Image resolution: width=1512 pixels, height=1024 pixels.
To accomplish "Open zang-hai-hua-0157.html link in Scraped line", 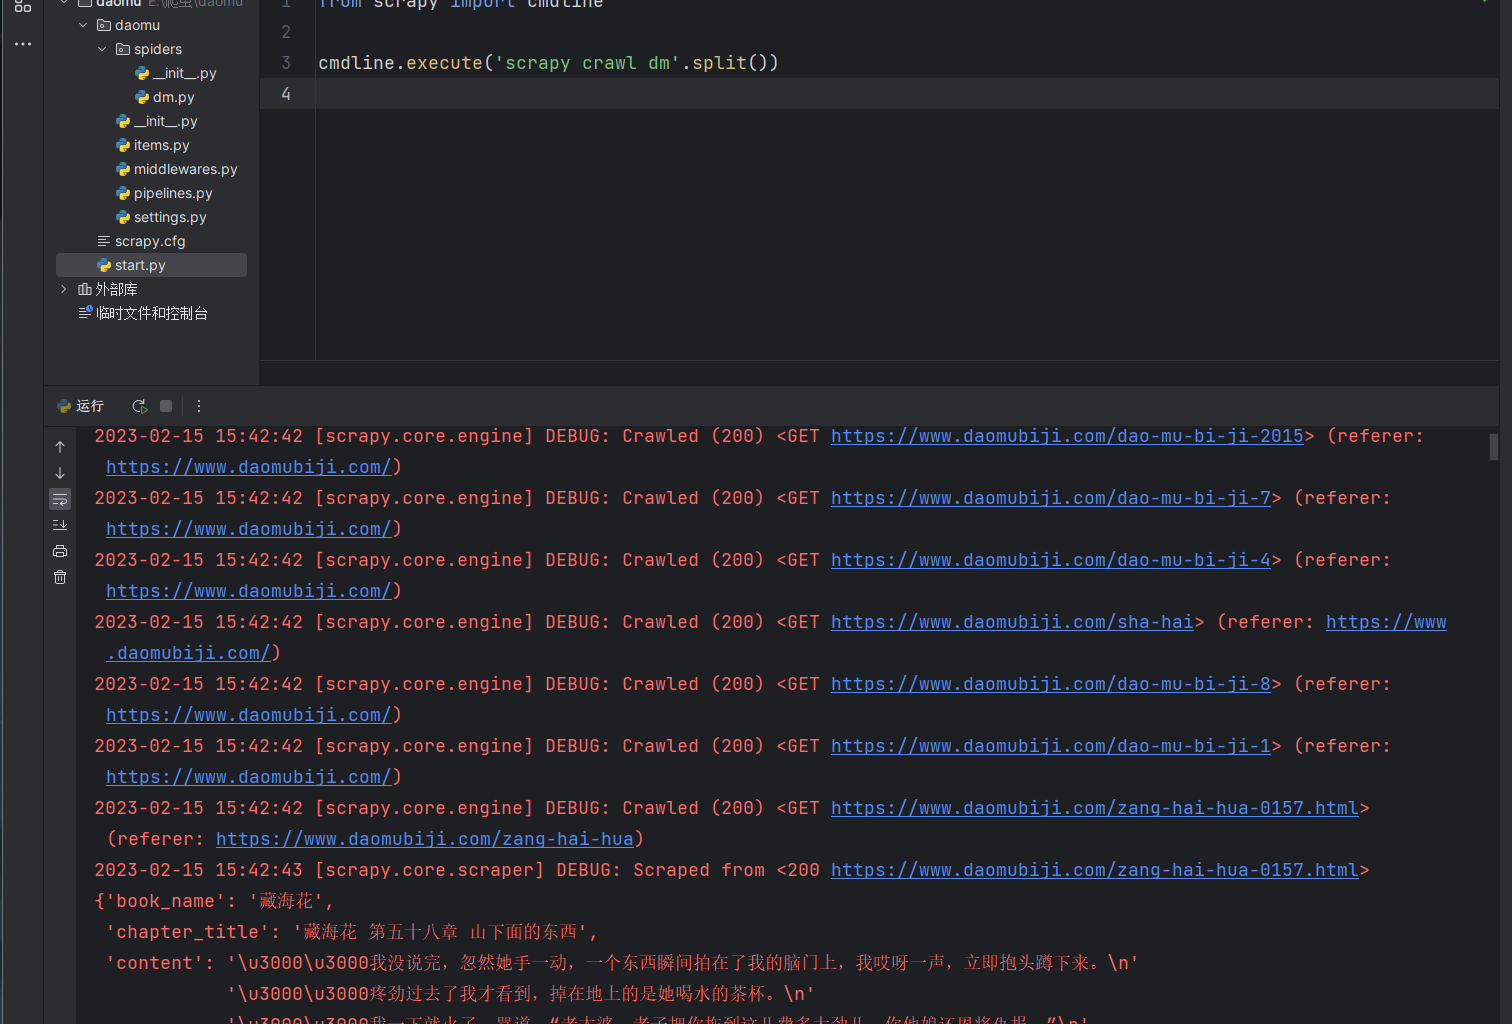I will click(1095, 870).
